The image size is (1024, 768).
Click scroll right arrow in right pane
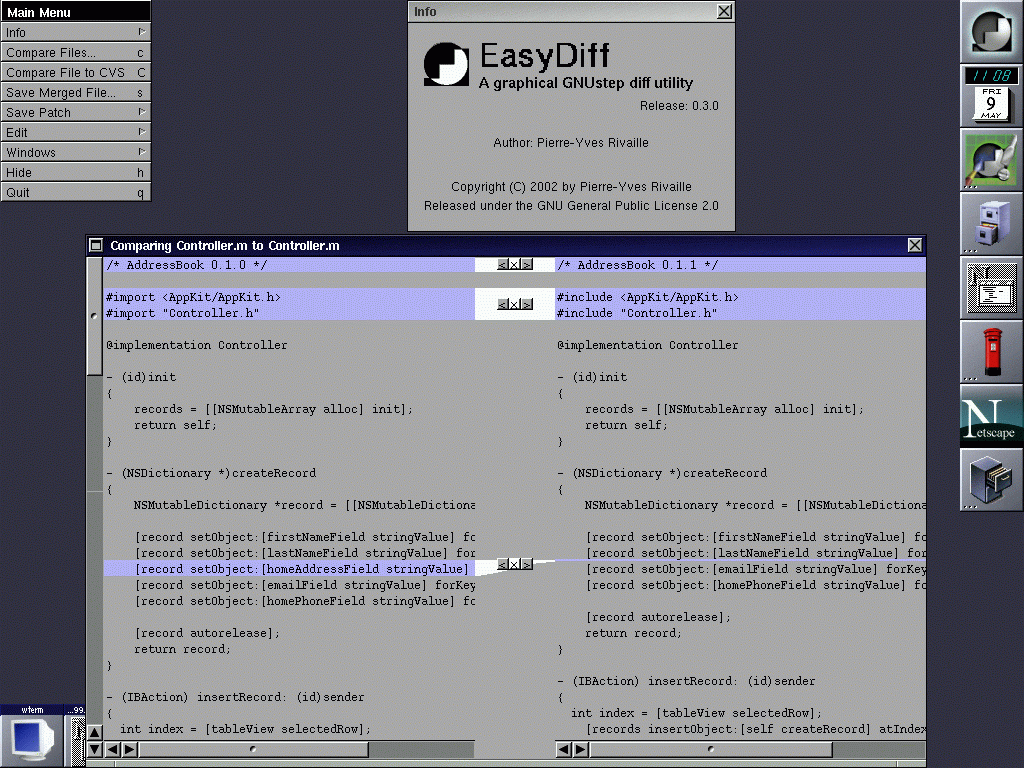580,749
